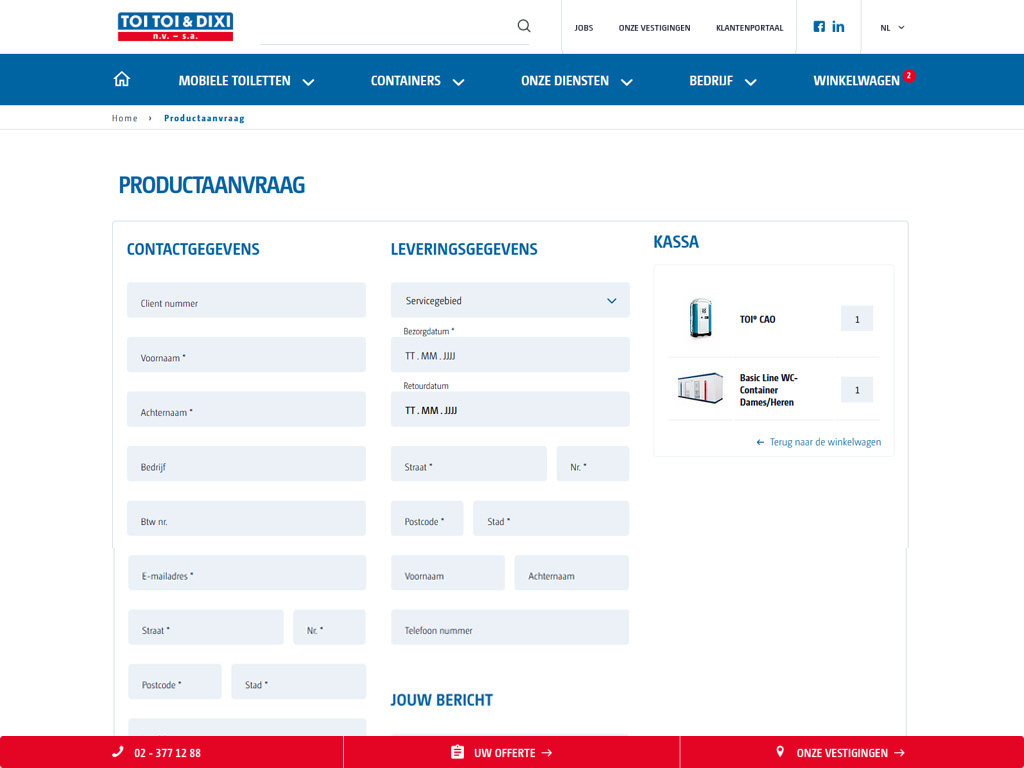
Task: Open the Klantenportaal link
Action: coord(749,28)
